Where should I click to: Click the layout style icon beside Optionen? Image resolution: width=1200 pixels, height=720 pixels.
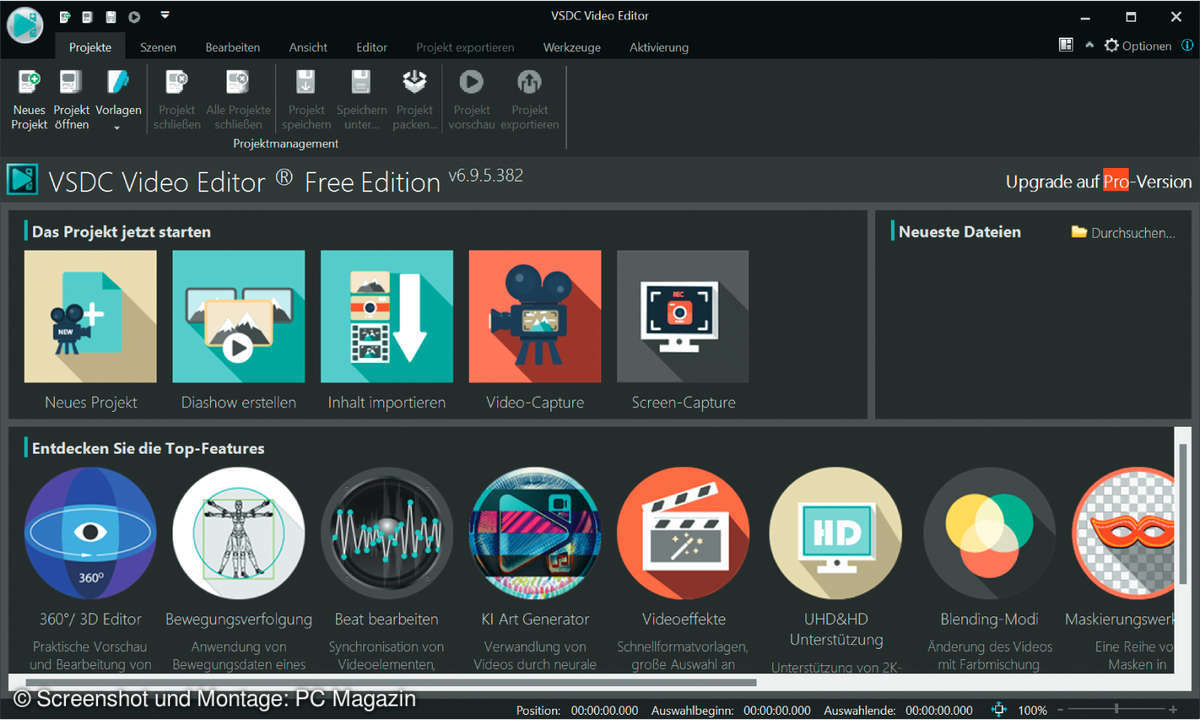1066,45
